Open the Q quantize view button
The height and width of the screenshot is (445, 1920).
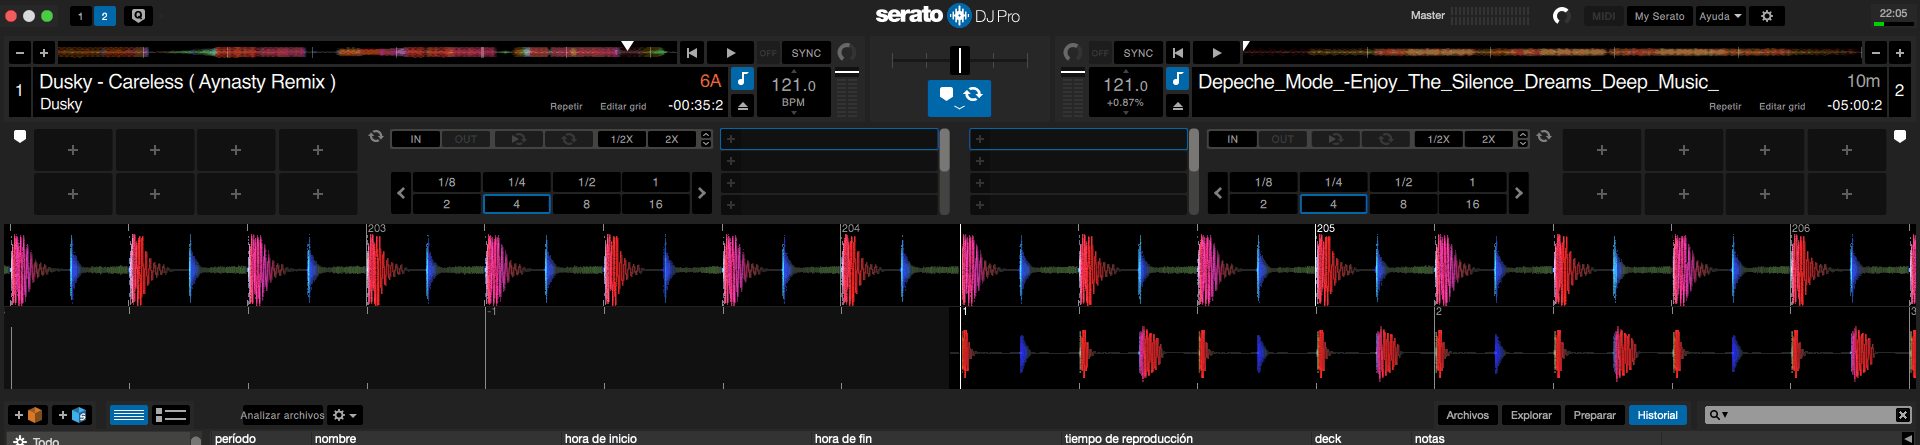(x=139, y=16)
